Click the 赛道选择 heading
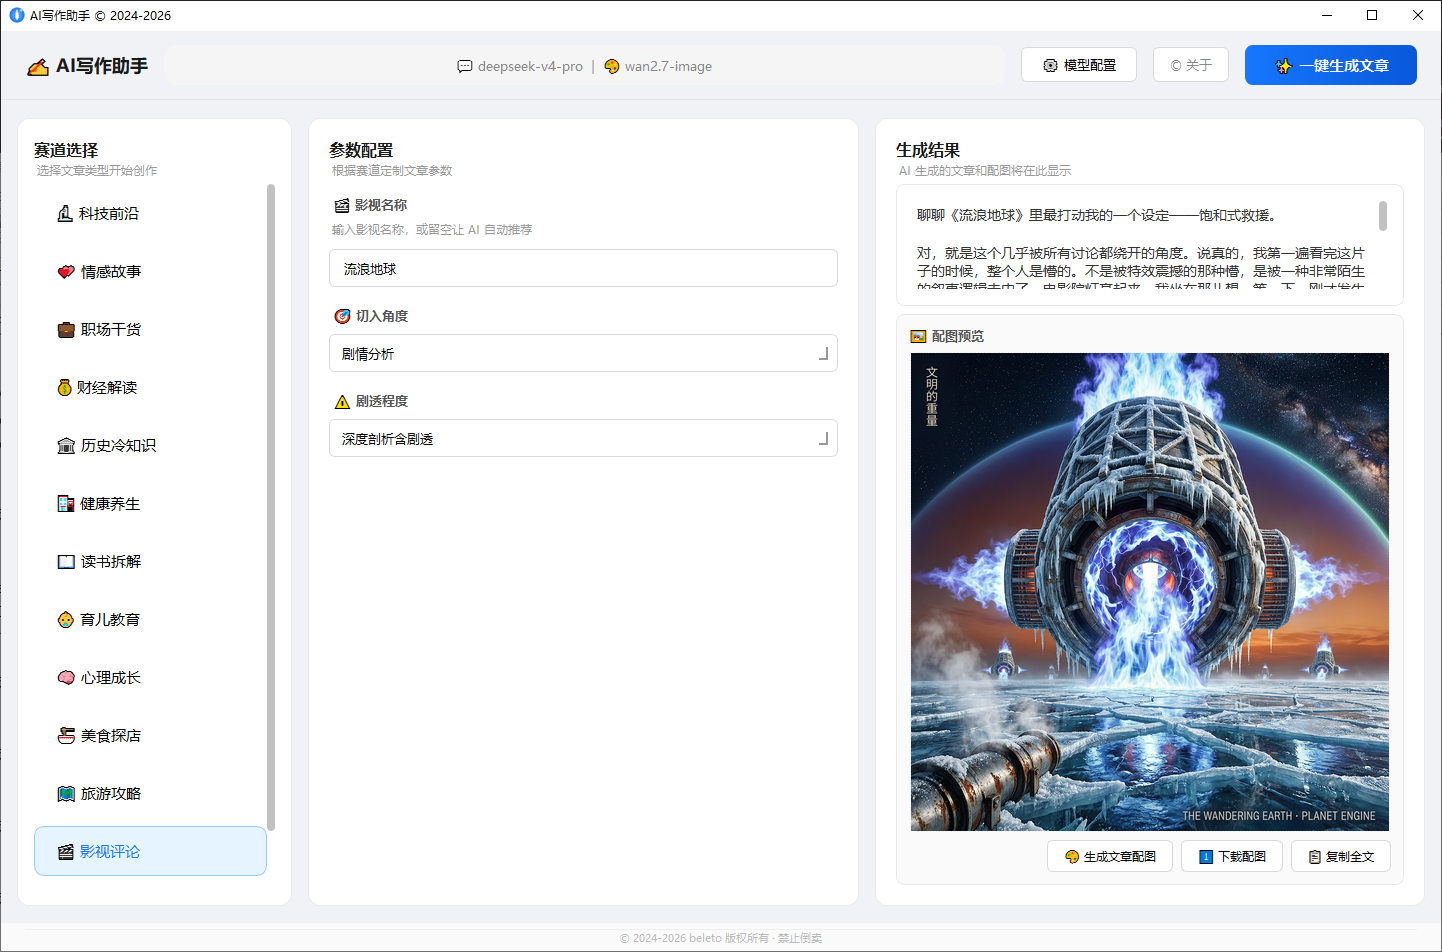The height and width of the screenshot is (952, 1442). 66,150
